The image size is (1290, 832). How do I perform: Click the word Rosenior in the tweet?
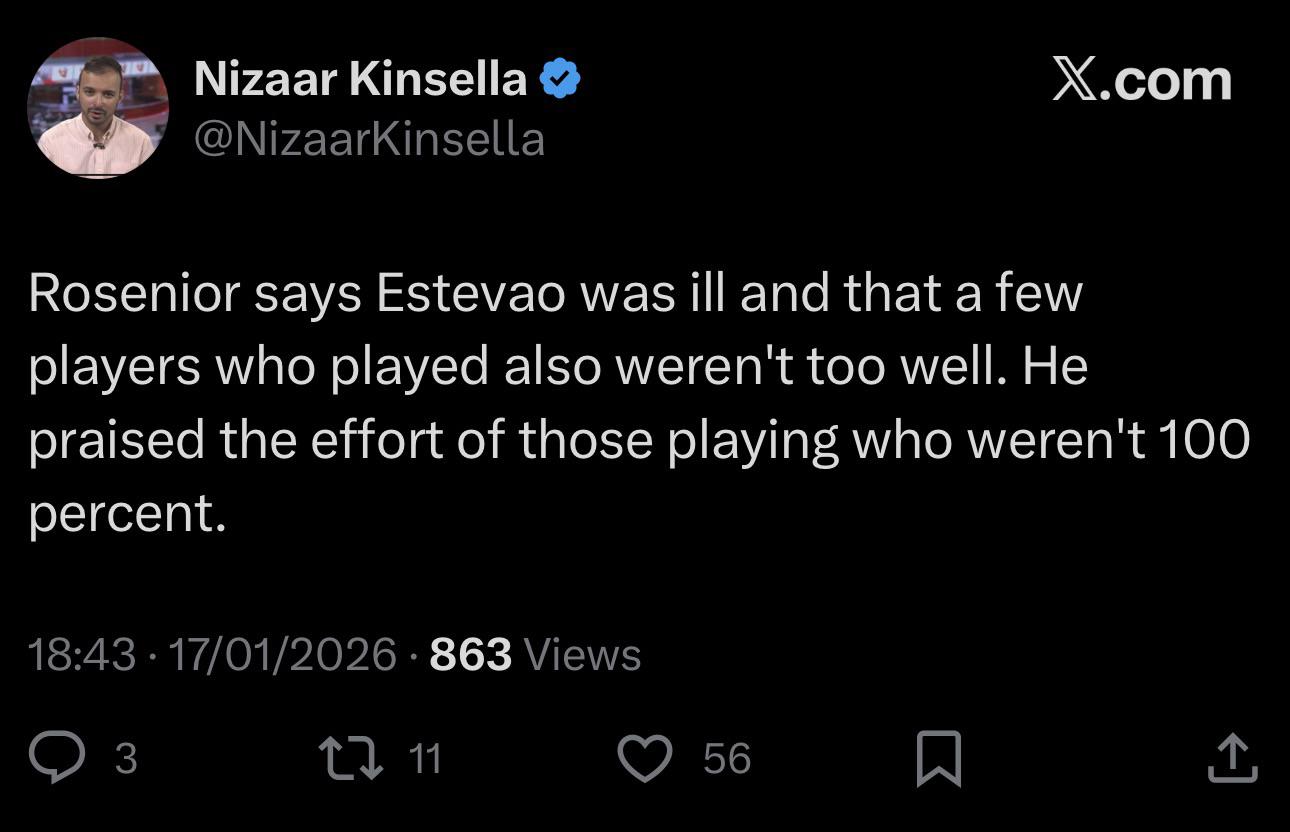point(134,294)
